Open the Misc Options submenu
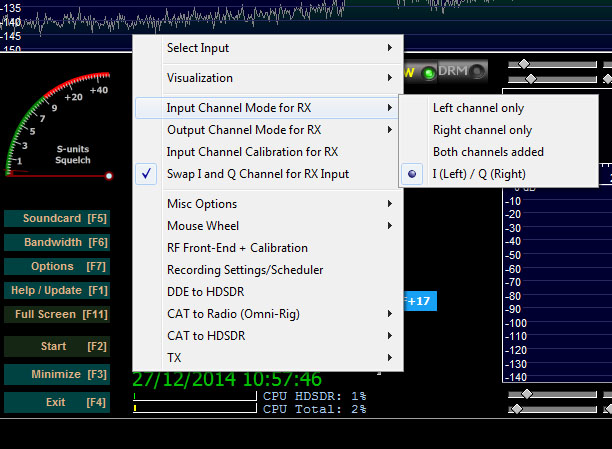This screenshot has width=612, height=449. pyautogui.click(x=268, y=204)
